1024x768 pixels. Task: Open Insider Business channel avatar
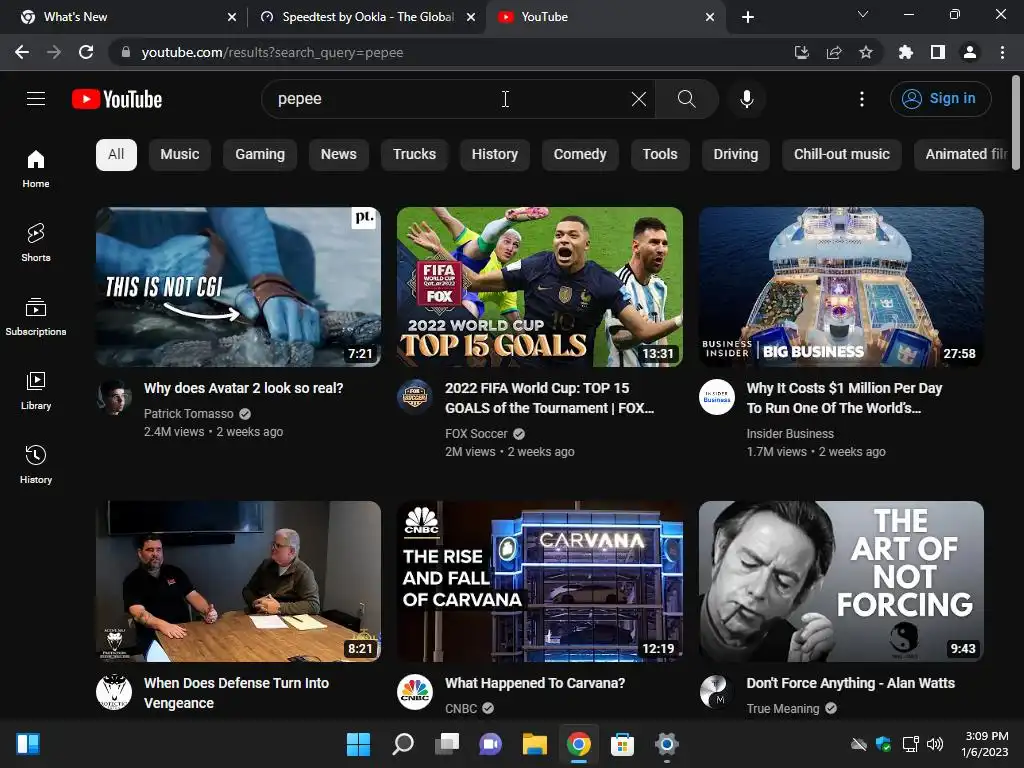tap(716, 397)
